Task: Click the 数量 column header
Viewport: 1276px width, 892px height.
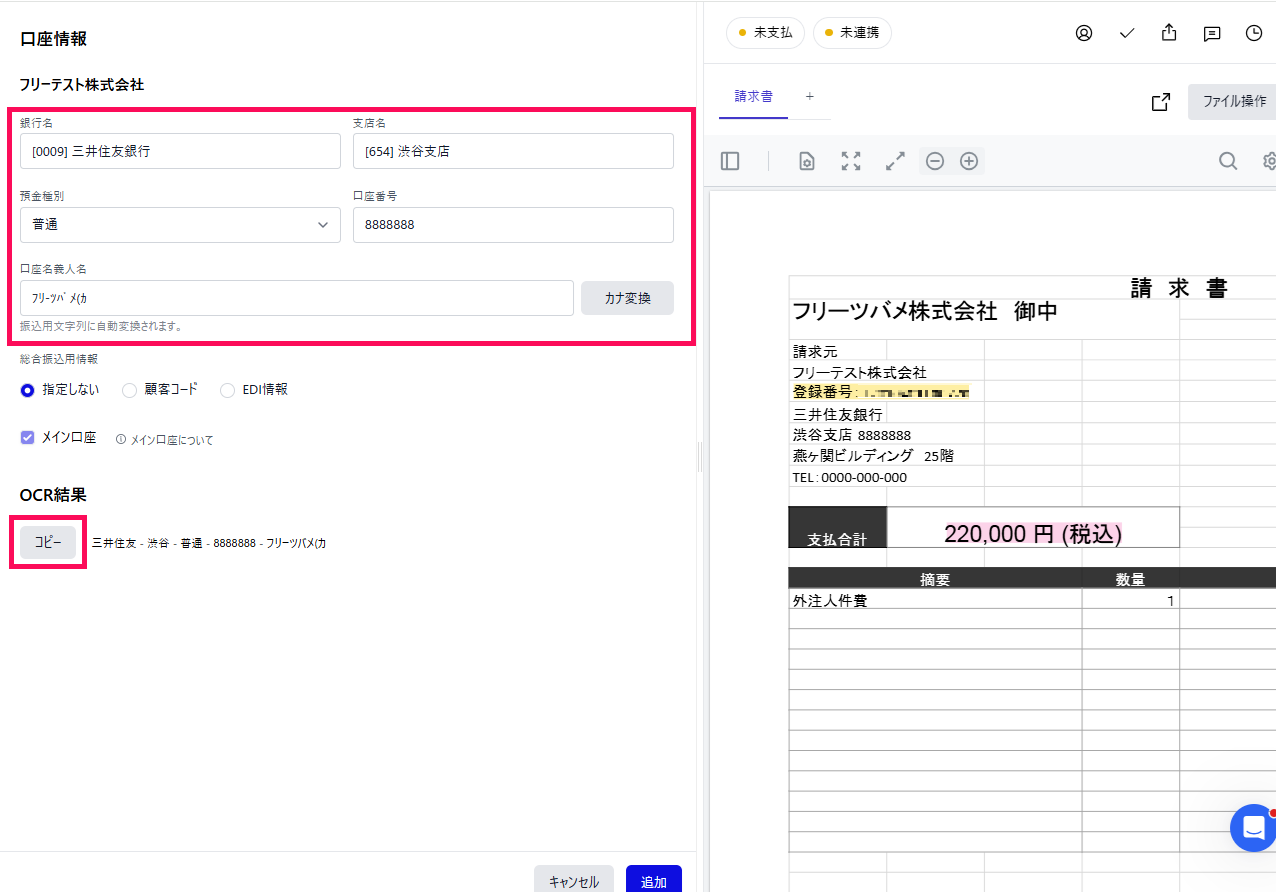Action: pos(1130,579)
